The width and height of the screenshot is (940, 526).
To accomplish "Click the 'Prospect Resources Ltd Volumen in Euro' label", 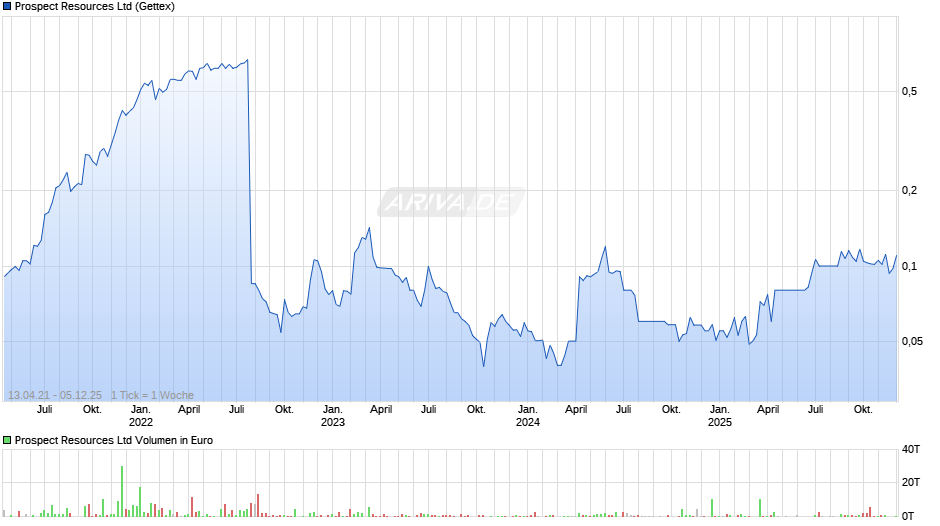I will click(114, 440).
